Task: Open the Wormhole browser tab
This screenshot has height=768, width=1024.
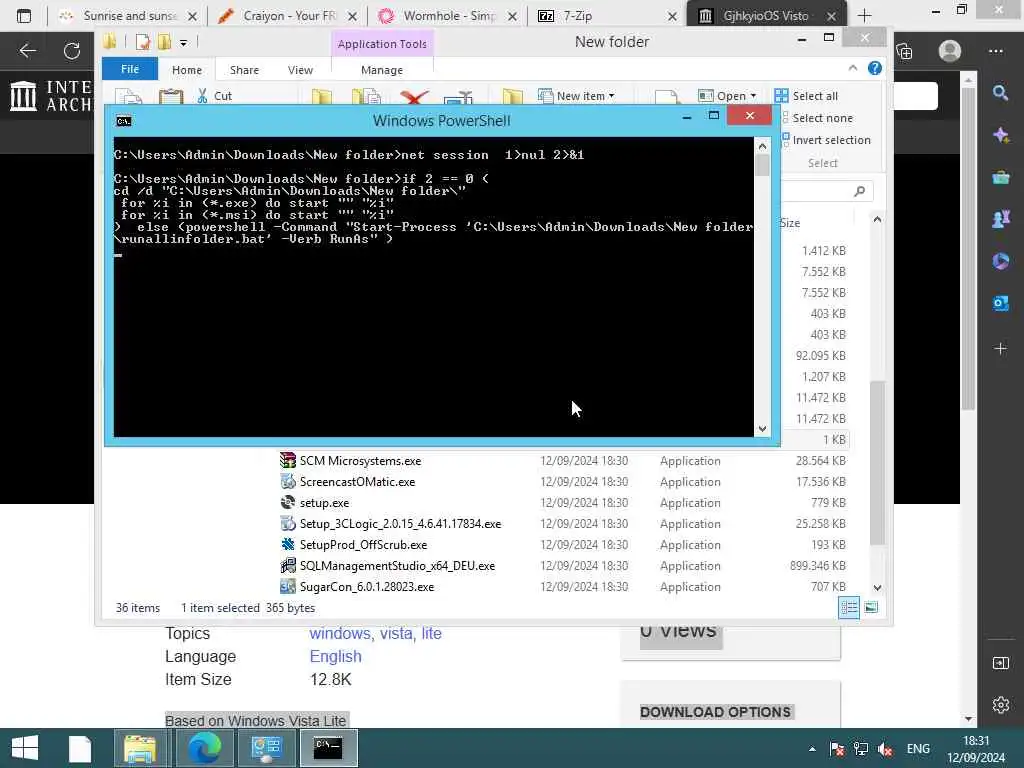Action: pos(448,16)
